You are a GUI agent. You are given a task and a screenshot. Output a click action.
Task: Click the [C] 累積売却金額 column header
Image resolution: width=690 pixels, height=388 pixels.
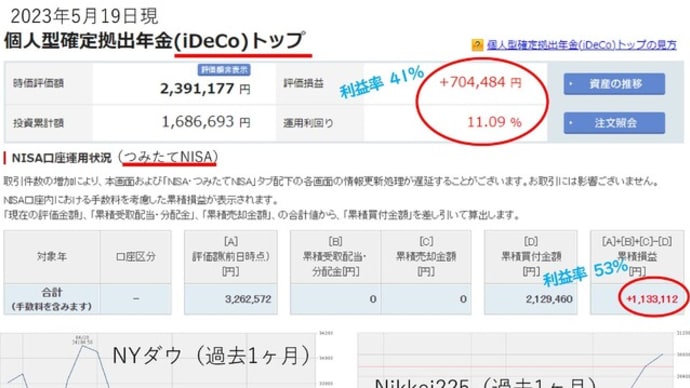coord(426,257)
